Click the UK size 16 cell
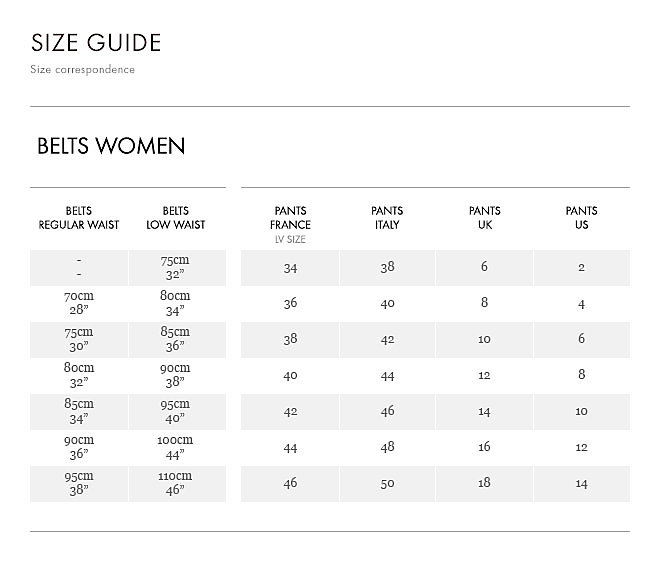This screenshot has width=660, height=588. (484, 448)
